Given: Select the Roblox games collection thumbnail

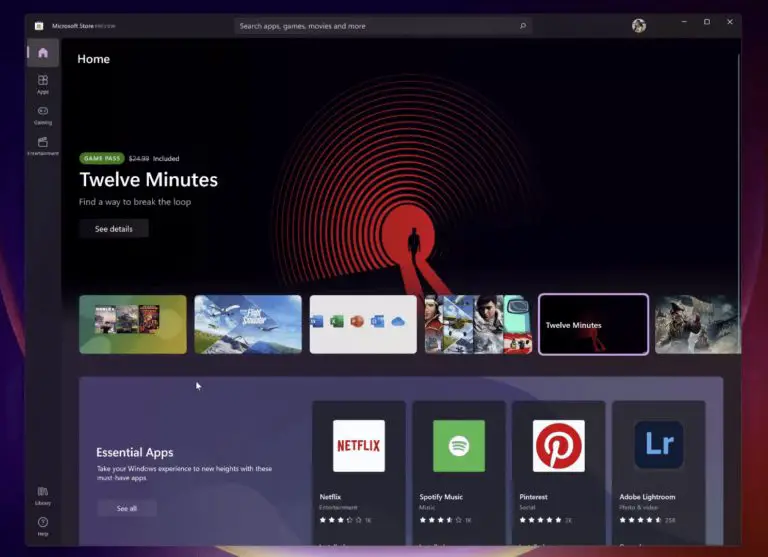Looking at the screenshot, I should click(x=133, y=324).
